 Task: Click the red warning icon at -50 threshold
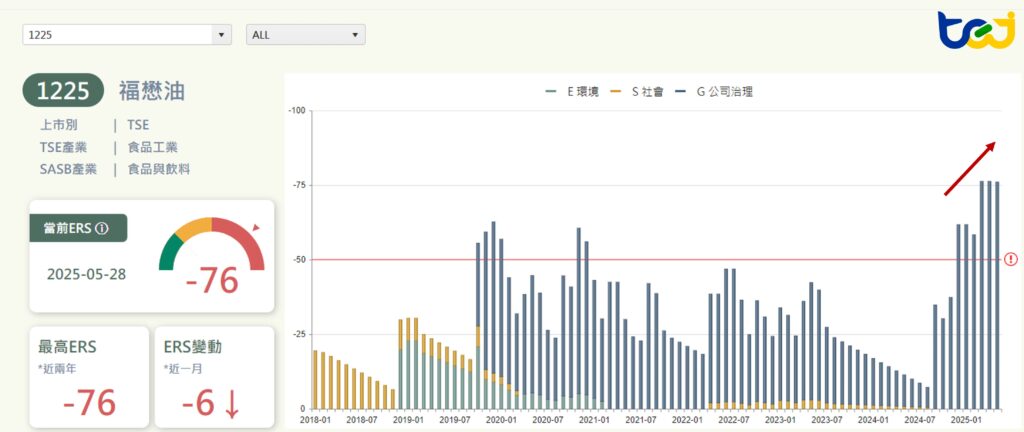tap(1011, 260)
